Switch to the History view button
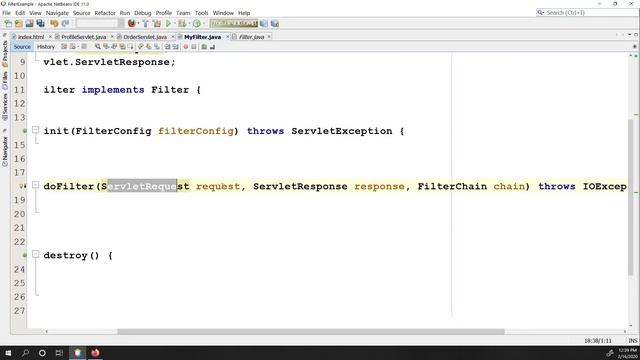This screenshot has height=360, width=640. 46,47
